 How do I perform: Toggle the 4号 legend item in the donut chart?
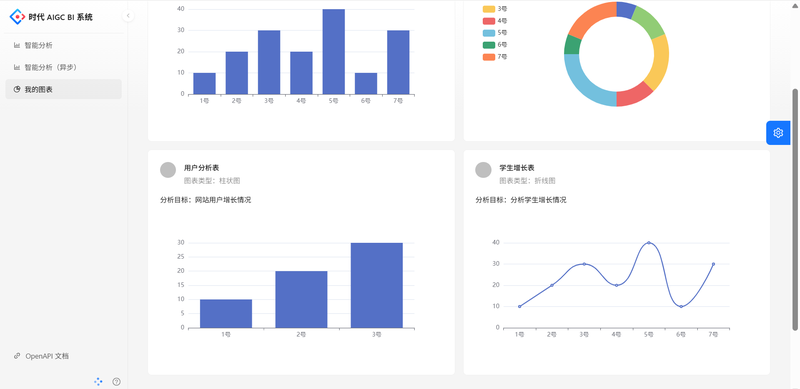click(495, 21)
